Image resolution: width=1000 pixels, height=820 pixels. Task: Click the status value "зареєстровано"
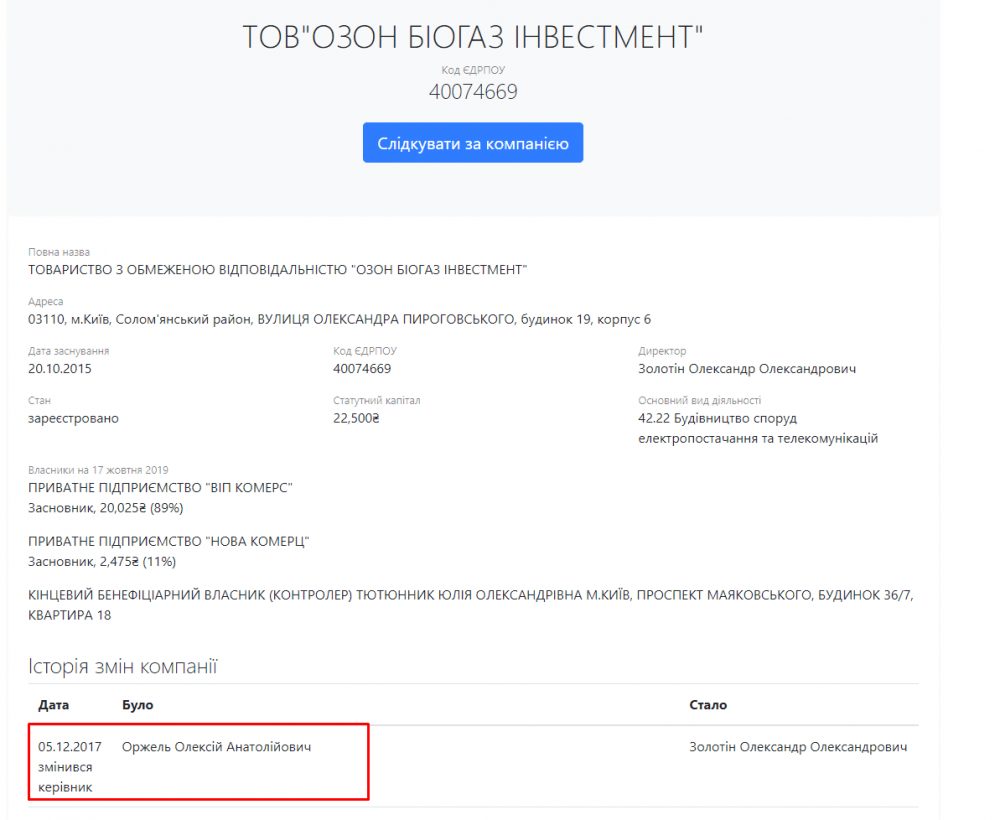tap(73, 418)
